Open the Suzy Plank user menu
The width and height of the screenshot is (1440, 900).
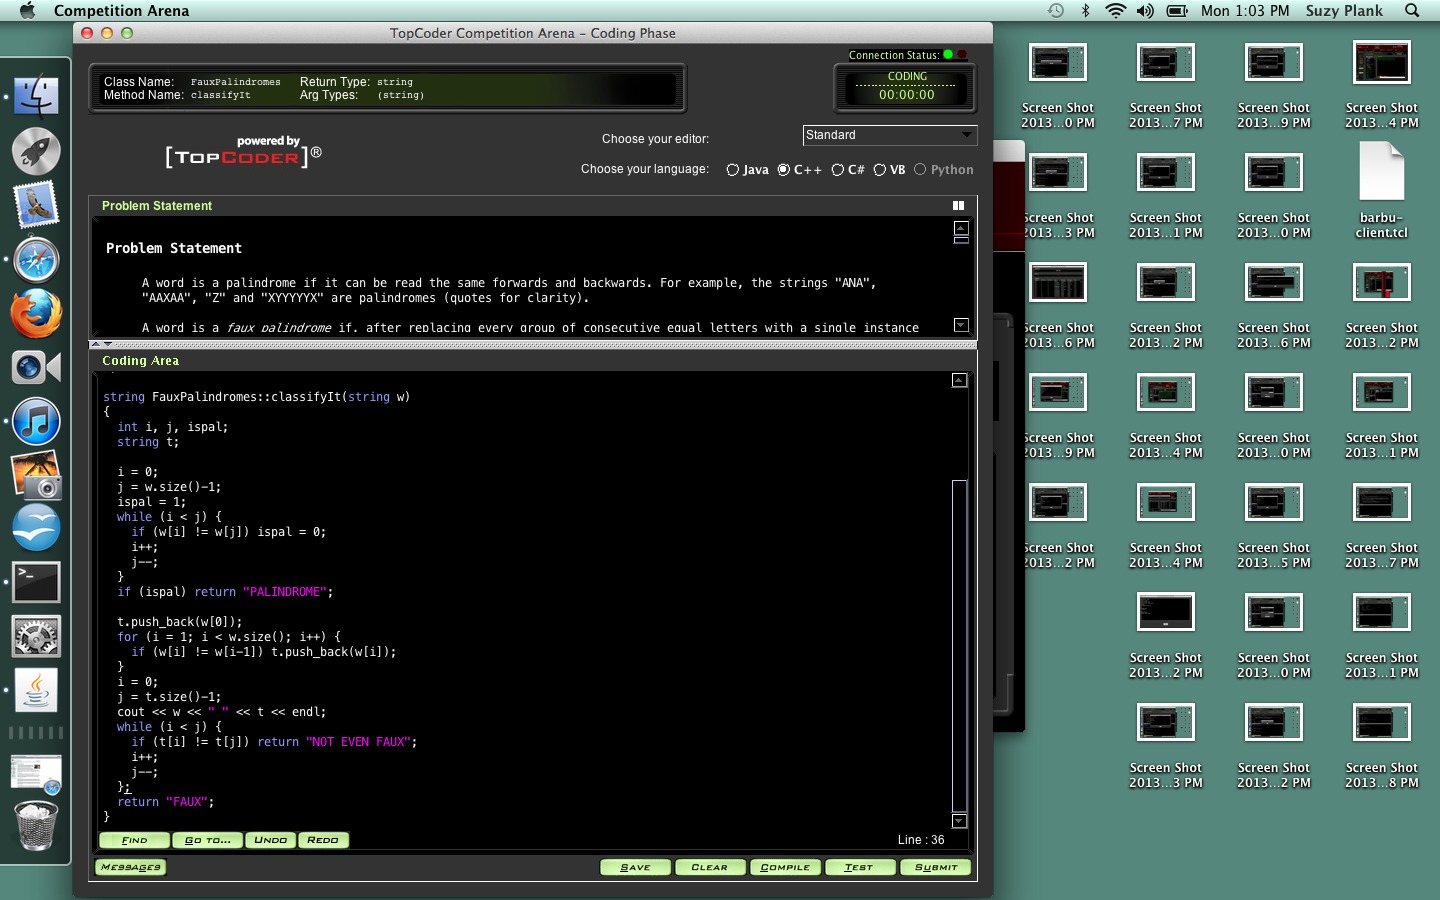[1344, 11]
